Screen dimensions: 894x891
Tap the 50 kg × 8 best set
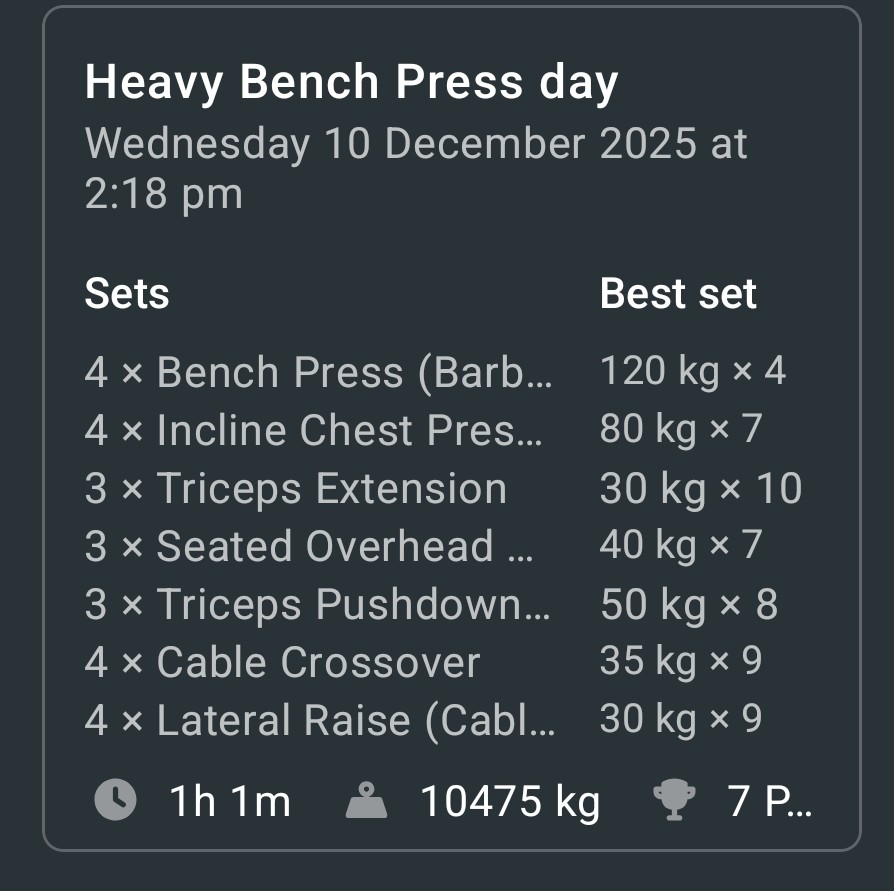689,604
